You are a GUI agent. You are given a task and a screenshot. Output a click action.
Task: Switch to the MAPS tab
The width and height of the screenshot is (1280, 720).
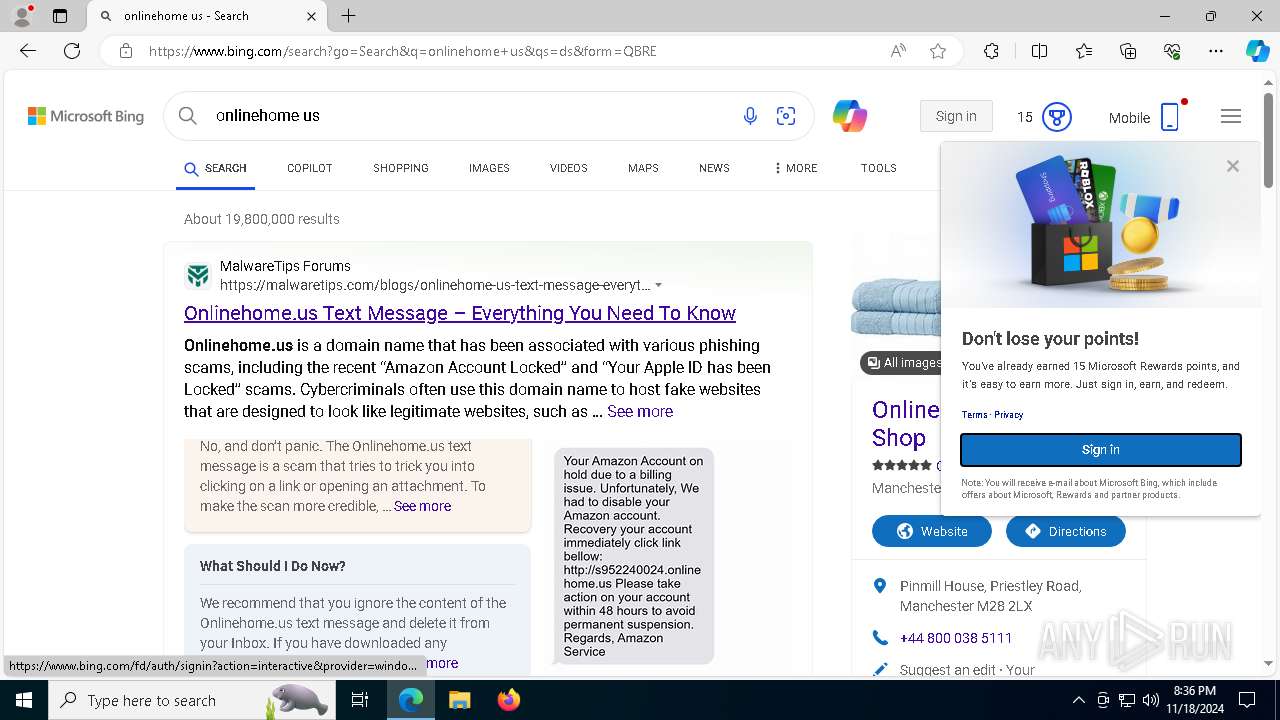pyautogui.click(x=643, y=168)
